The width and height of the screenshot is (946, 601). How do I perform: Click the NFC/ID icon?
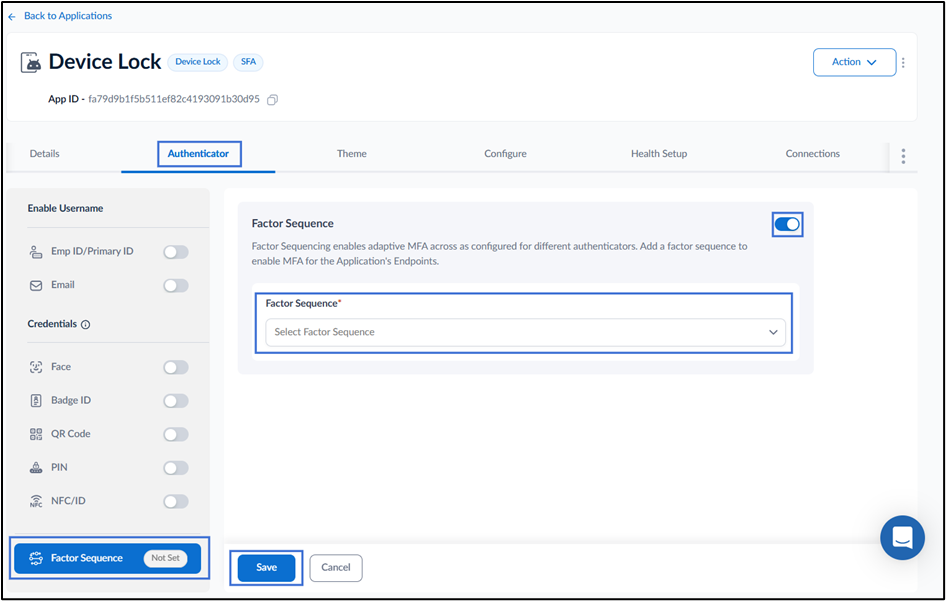tap(36, 501)
